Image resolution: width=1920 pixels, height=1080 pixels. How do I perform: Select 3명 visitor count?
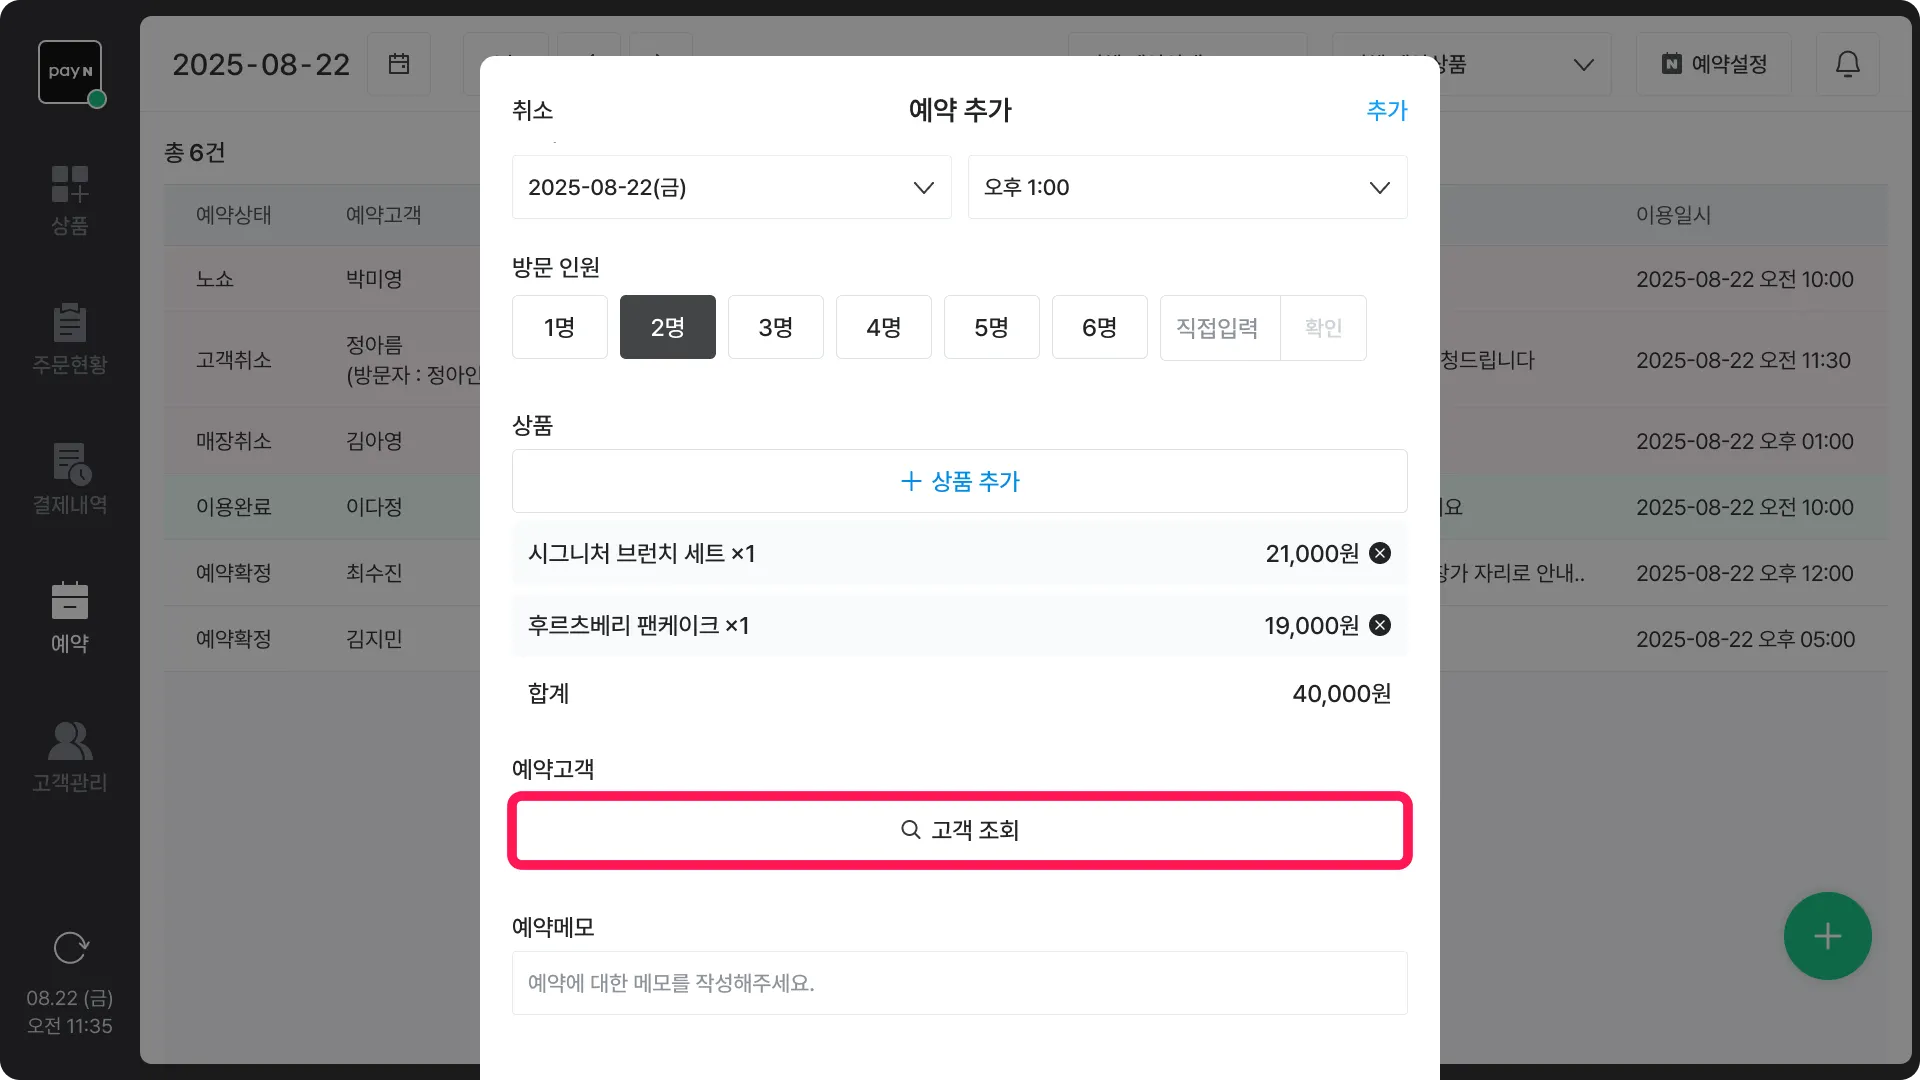775,327
